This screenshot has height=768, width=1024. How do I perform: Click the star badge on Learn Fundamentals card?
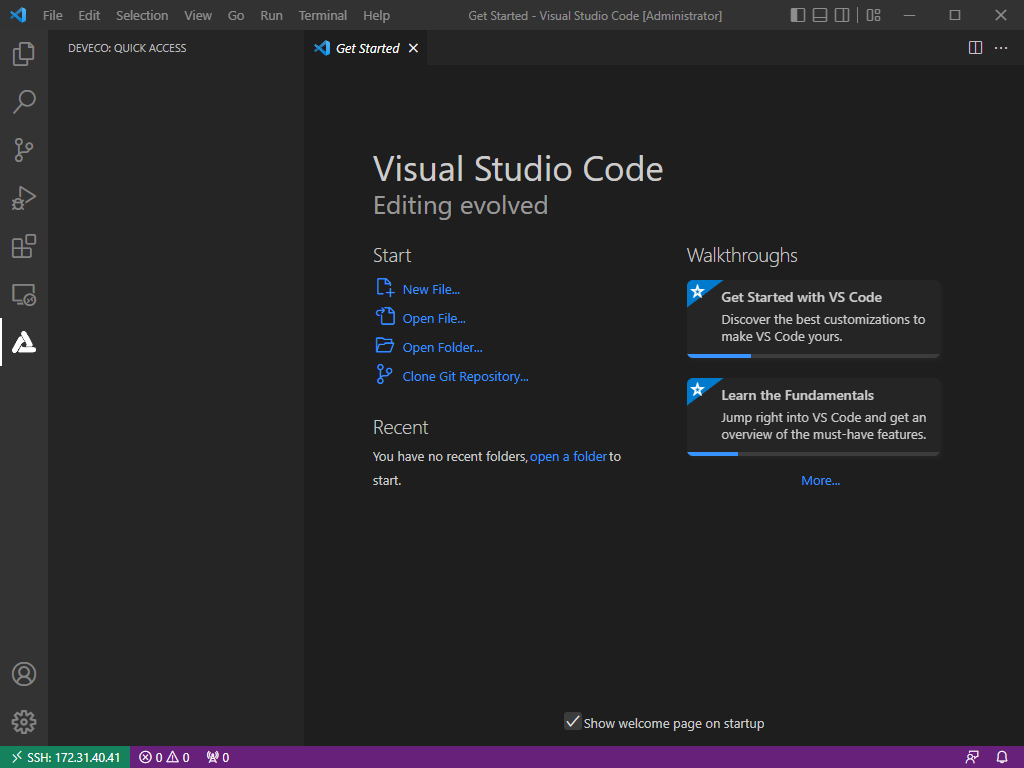697,389
